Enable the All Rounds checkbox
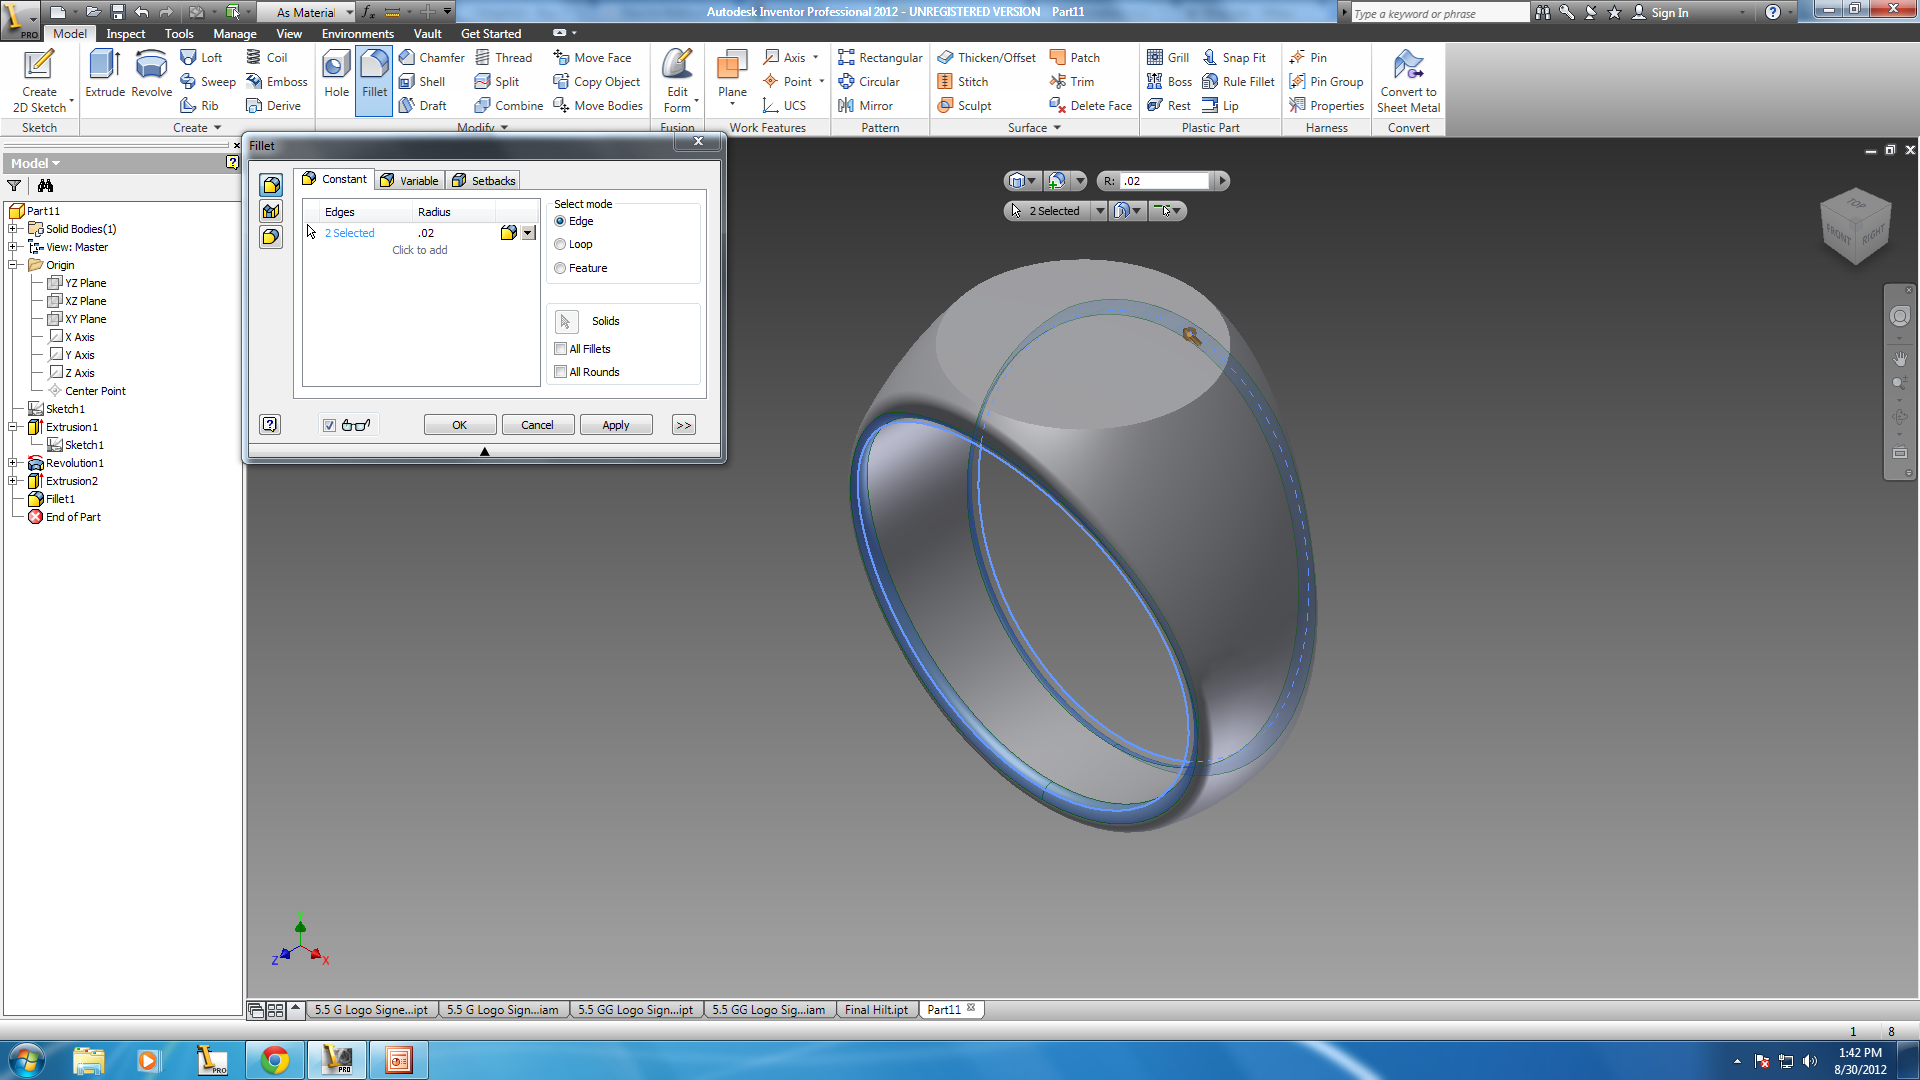This screenshot has height=1080, width=1920. tap(561, 372)
